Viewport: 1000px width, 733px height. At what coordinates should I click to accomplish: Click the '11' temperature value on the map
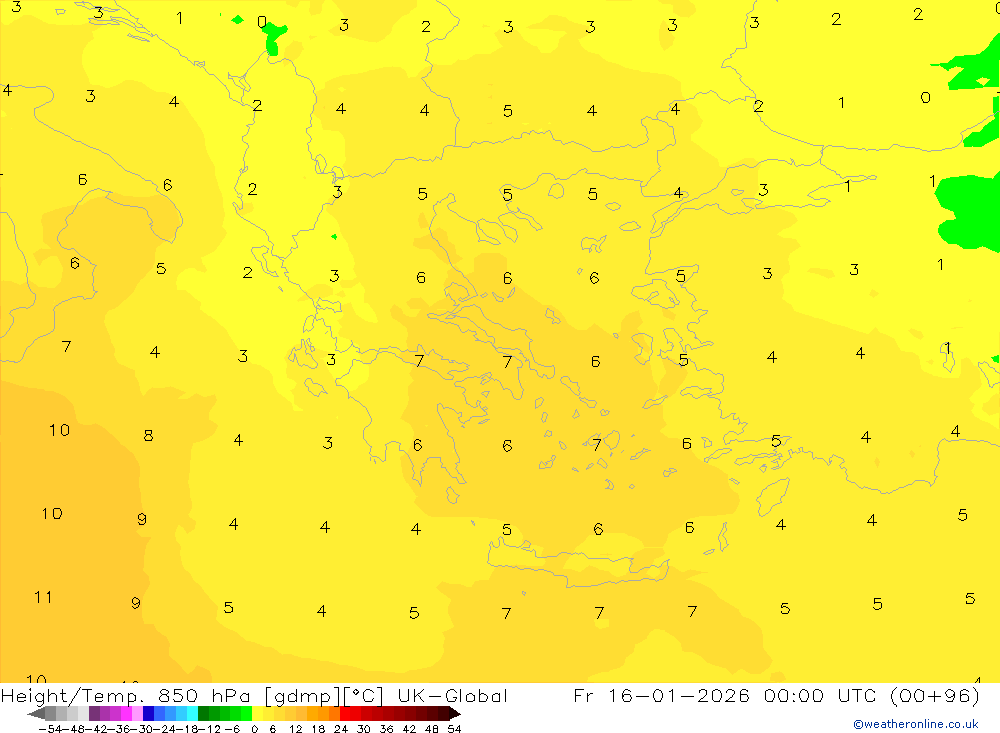pyautogui.click(x=43, y=597)
